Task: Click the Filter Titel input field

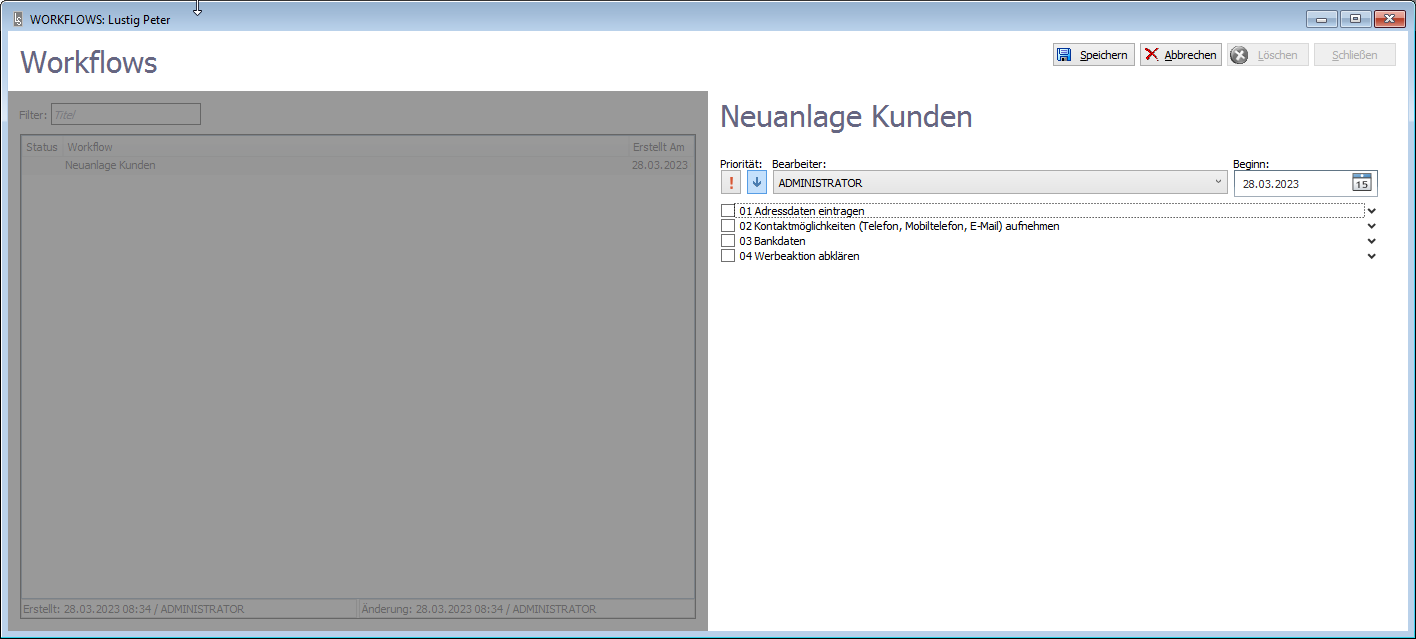Action: pos(125,115)
